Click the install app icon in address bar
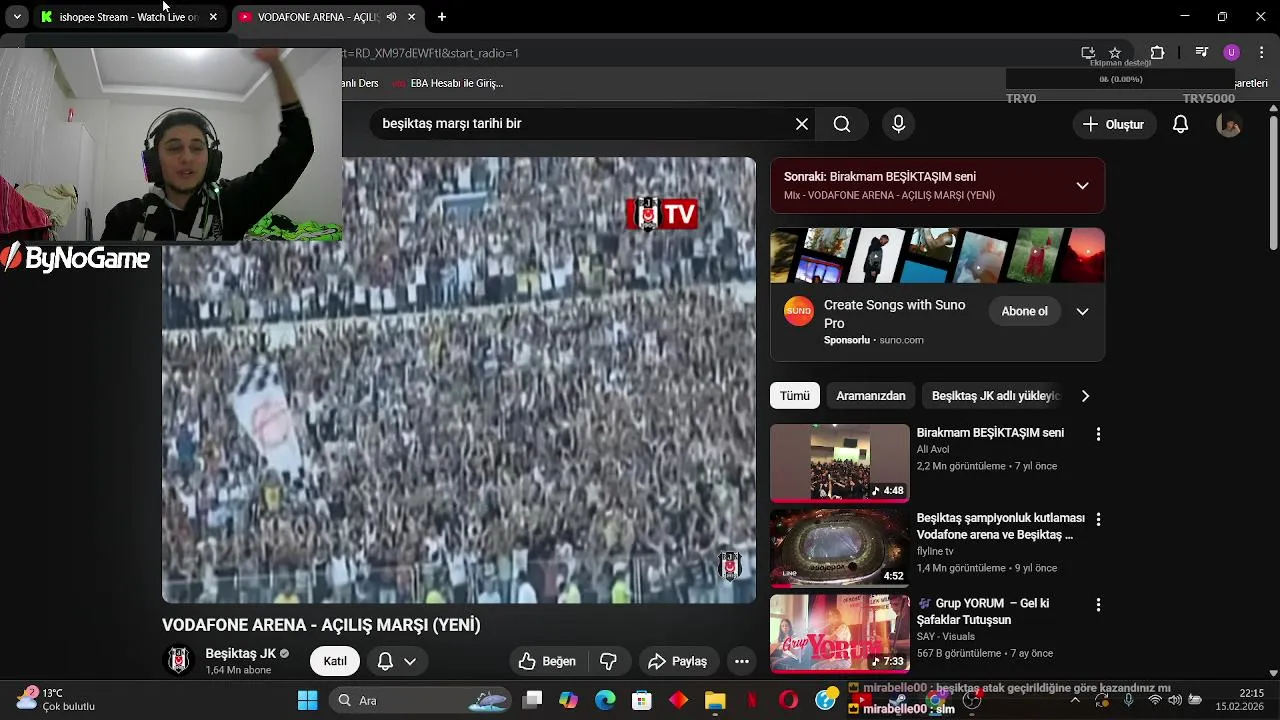1280x720 pixels. [x=1088, y=53]
